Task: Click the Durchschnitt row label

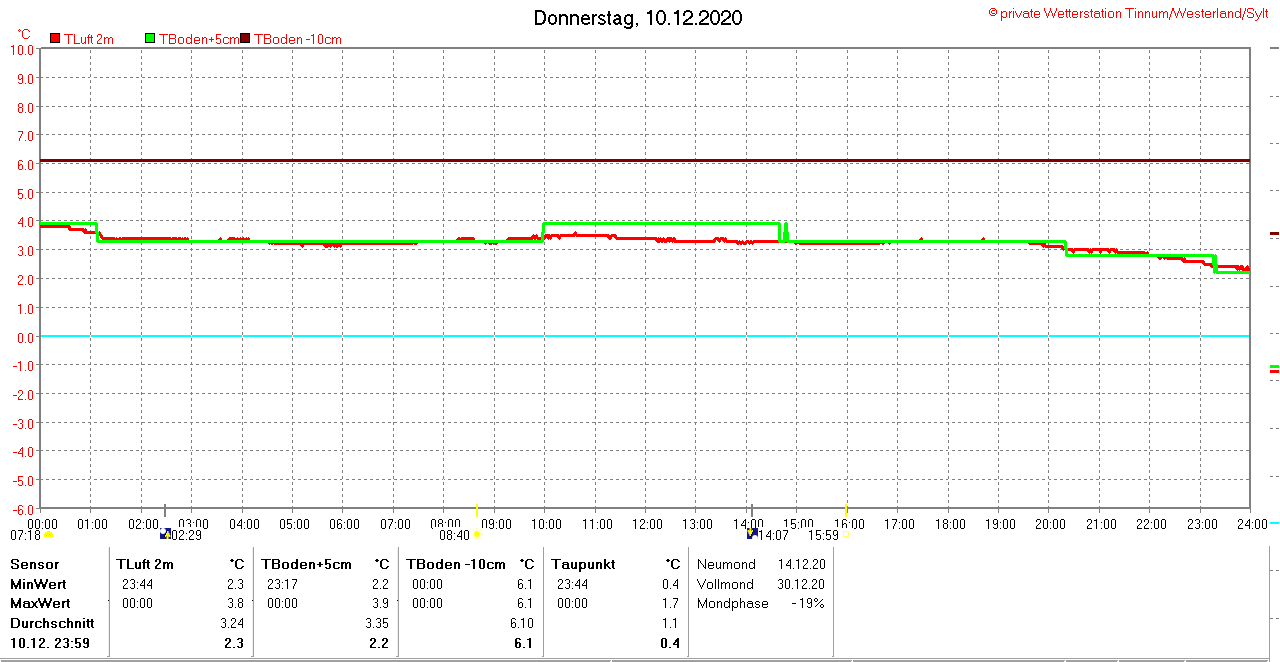Action: tap(51, 623)
